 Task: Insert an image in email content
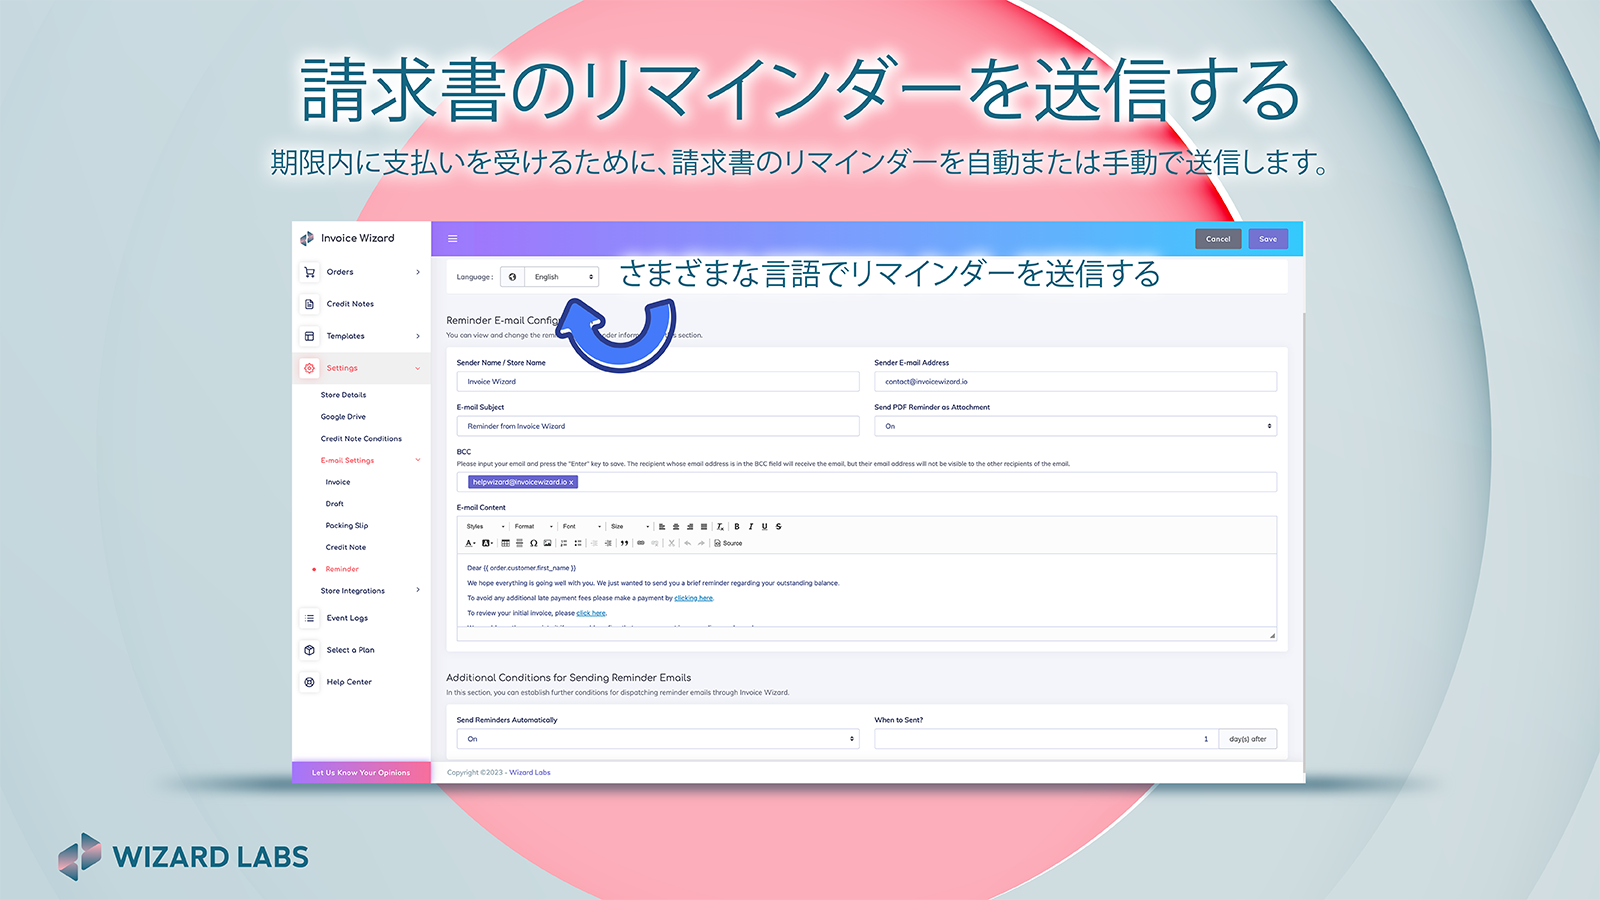point(547,543)
